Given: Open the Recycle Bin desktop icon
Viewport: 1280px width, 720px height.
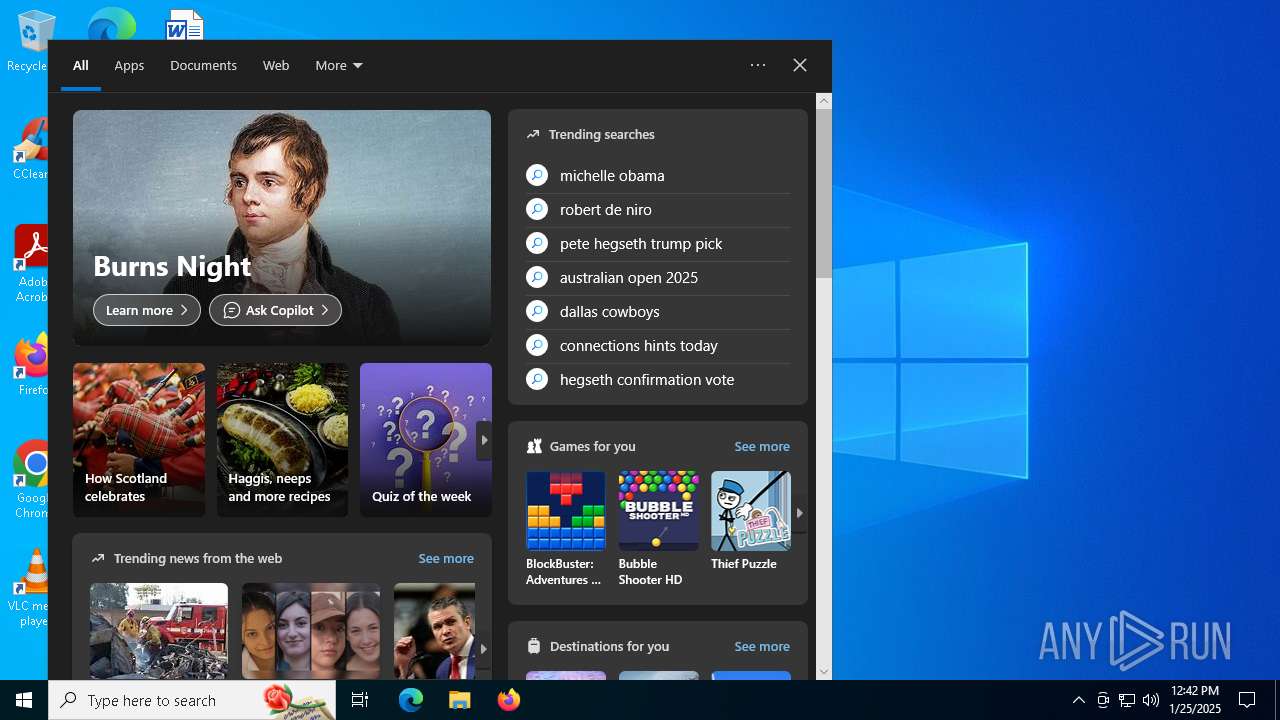Looking at the screenshot, I should [x=30, y=40].
